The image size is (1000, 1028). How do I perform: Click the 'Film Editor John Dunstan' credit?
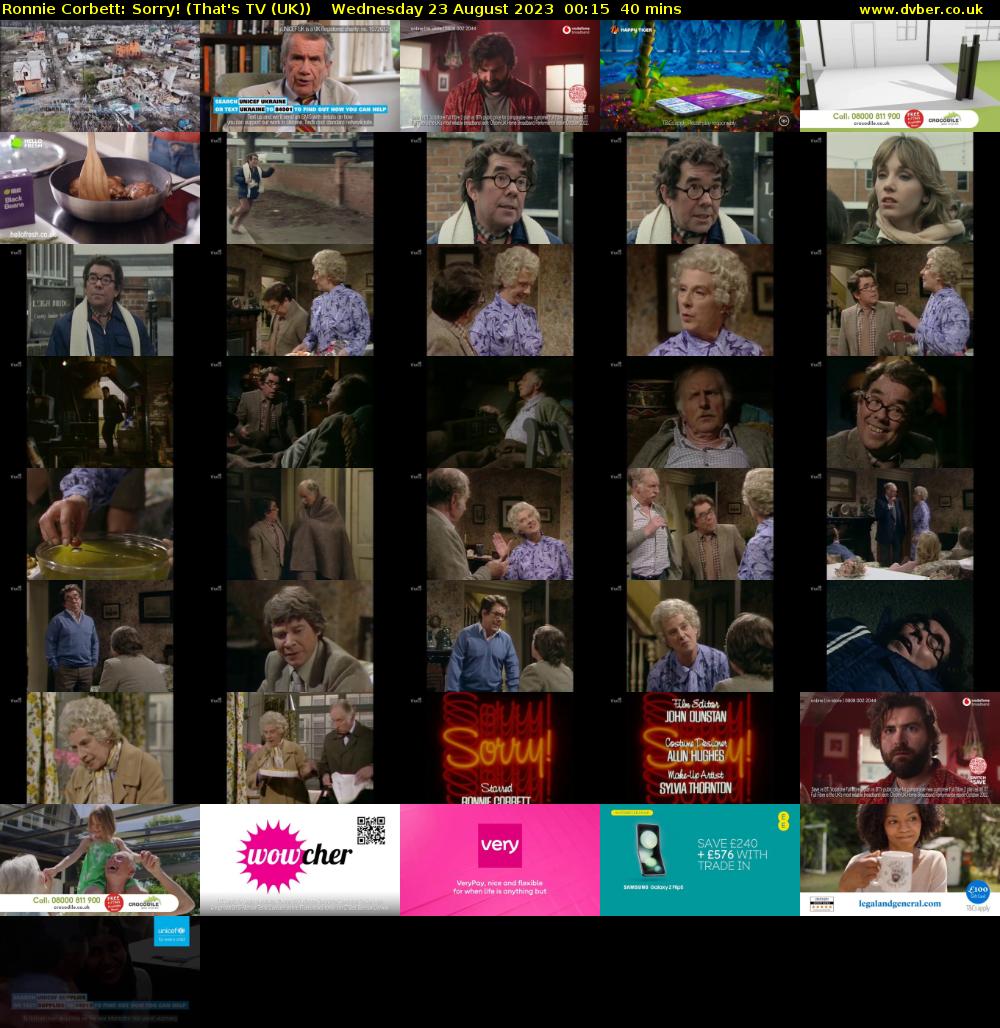pyautogui.click(x=696, y=711)
